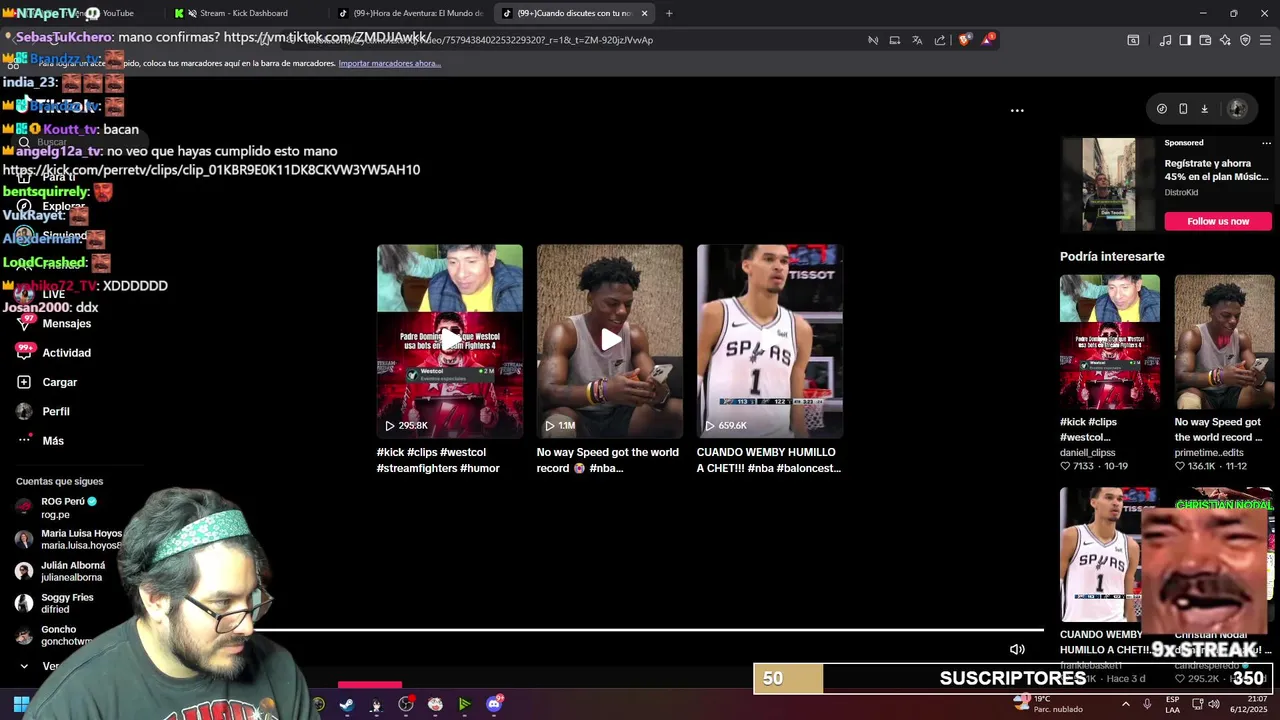
Task: Click the #kick #clips #westcol video caption
Action: 438,460
